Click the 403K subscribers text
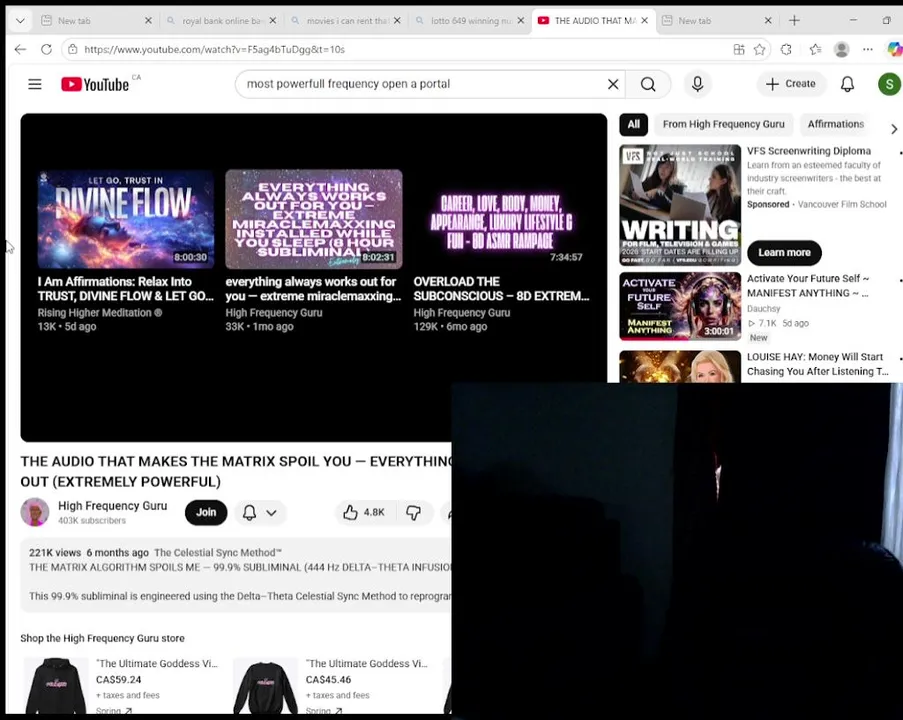 92,521
